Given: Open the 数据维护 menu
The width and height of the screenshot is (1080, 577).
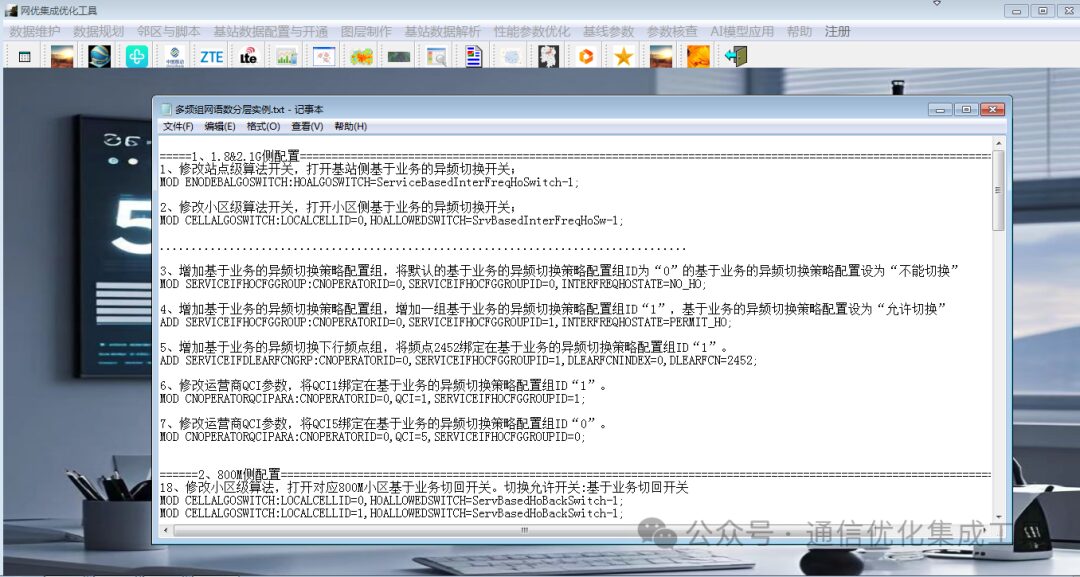Looking at the screenshot, I should coord(34,32).
